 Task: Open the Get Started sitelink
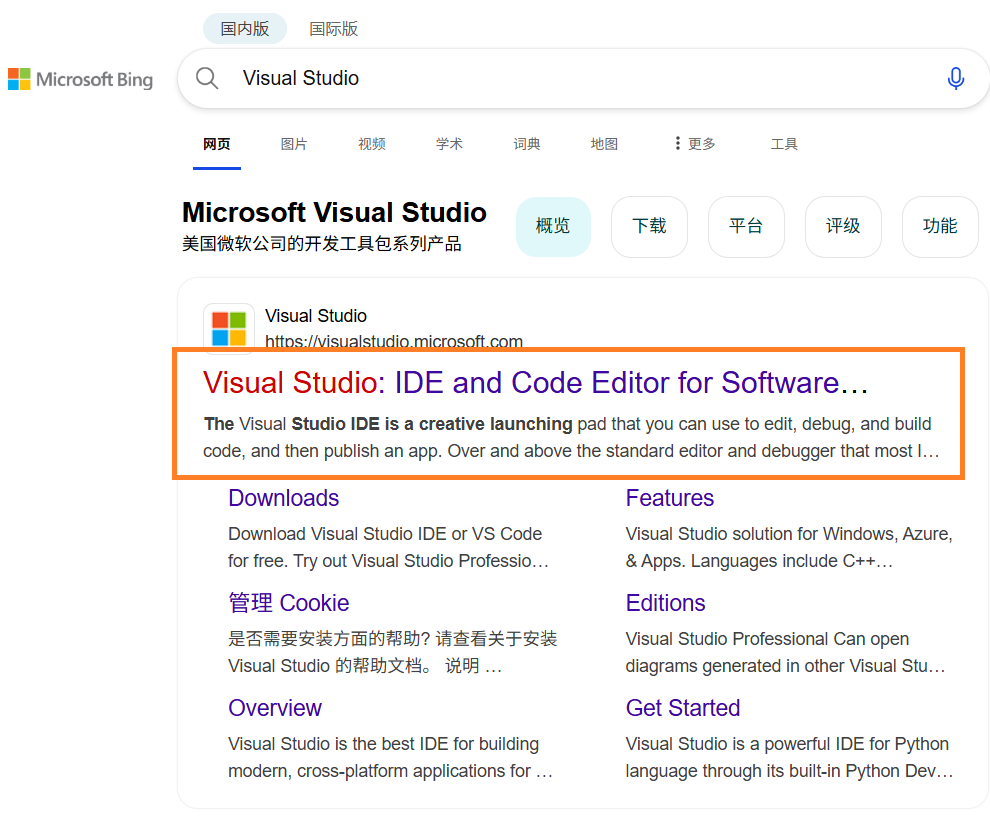pos(683,708)
